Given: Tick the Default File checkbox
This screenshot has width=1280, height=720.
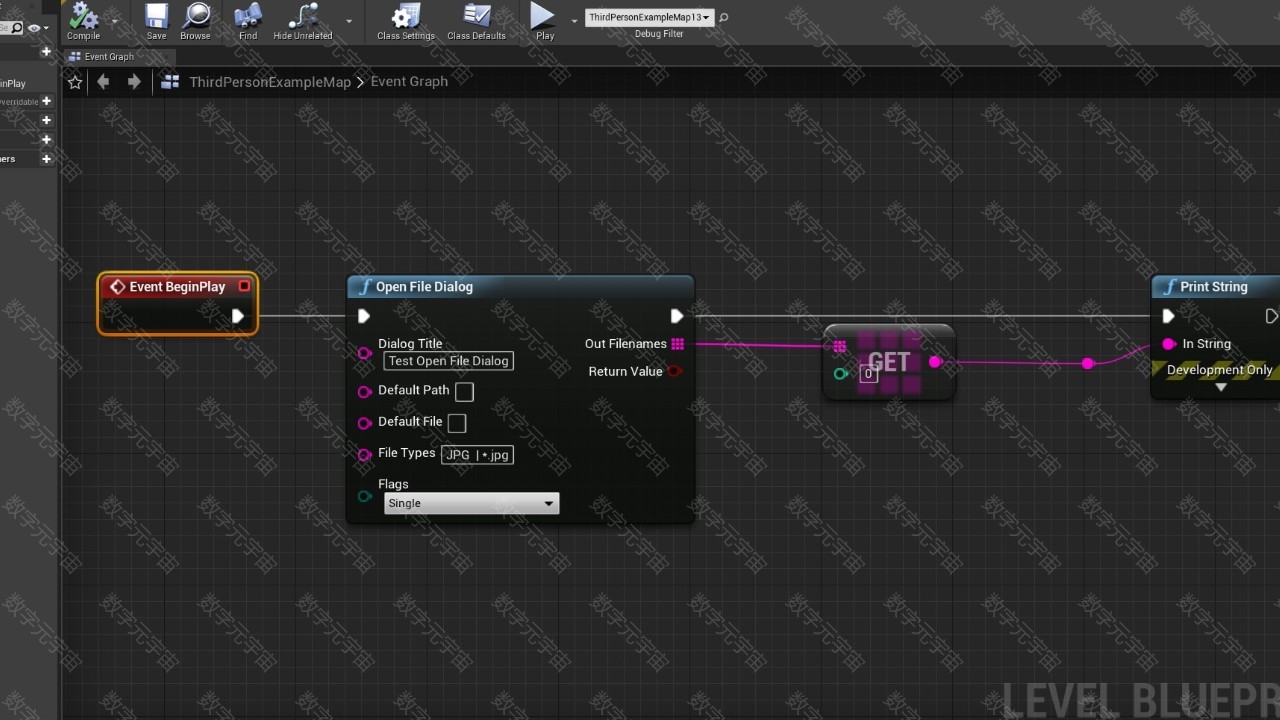Looking at the screenshot, I should (457, 423).
